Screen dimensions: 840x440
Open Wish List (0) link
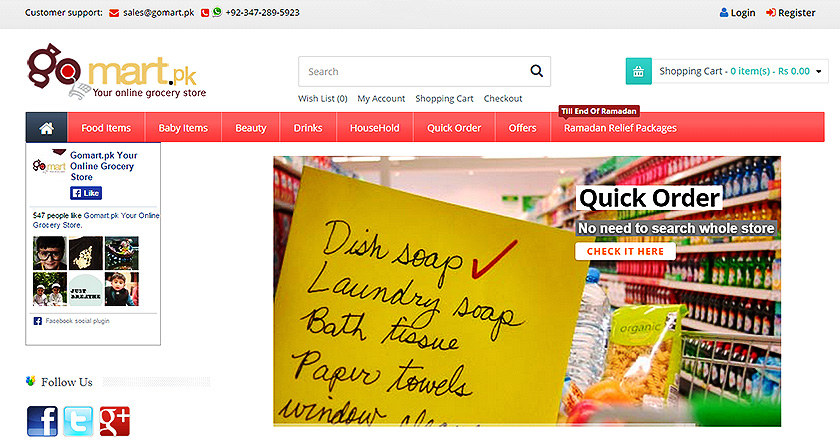322,99
